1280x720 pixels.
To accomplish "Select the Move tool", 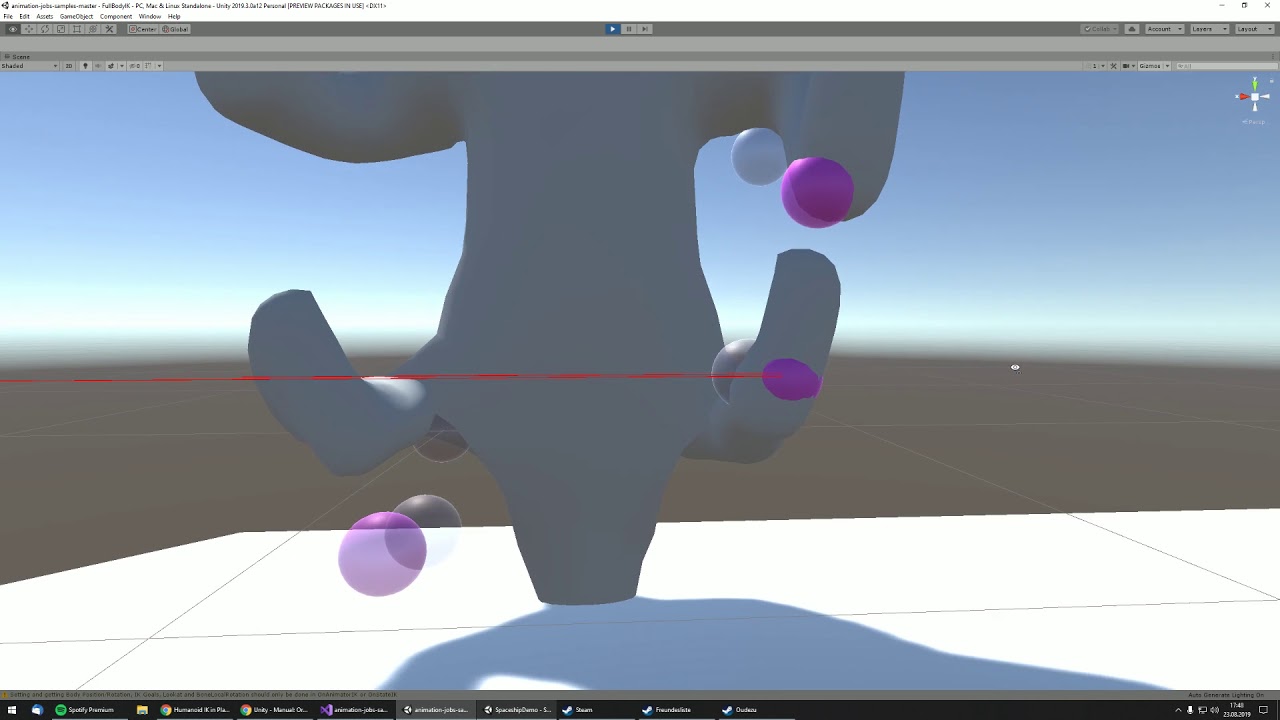I will [x=29, y=29].
